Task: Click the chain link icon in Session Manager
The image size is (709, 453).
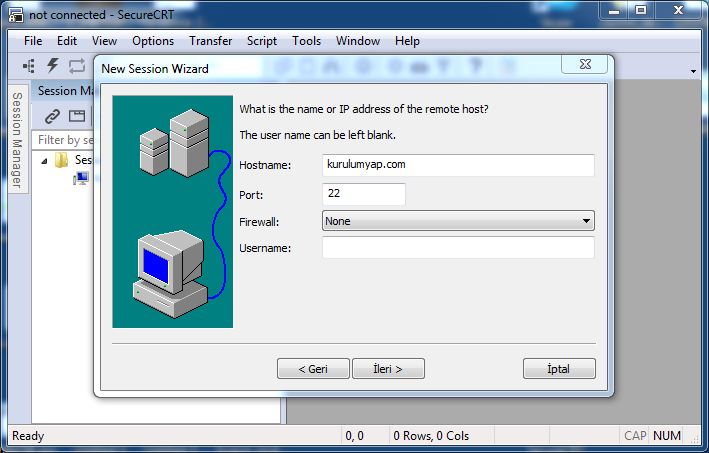Action: pos(52,116)
